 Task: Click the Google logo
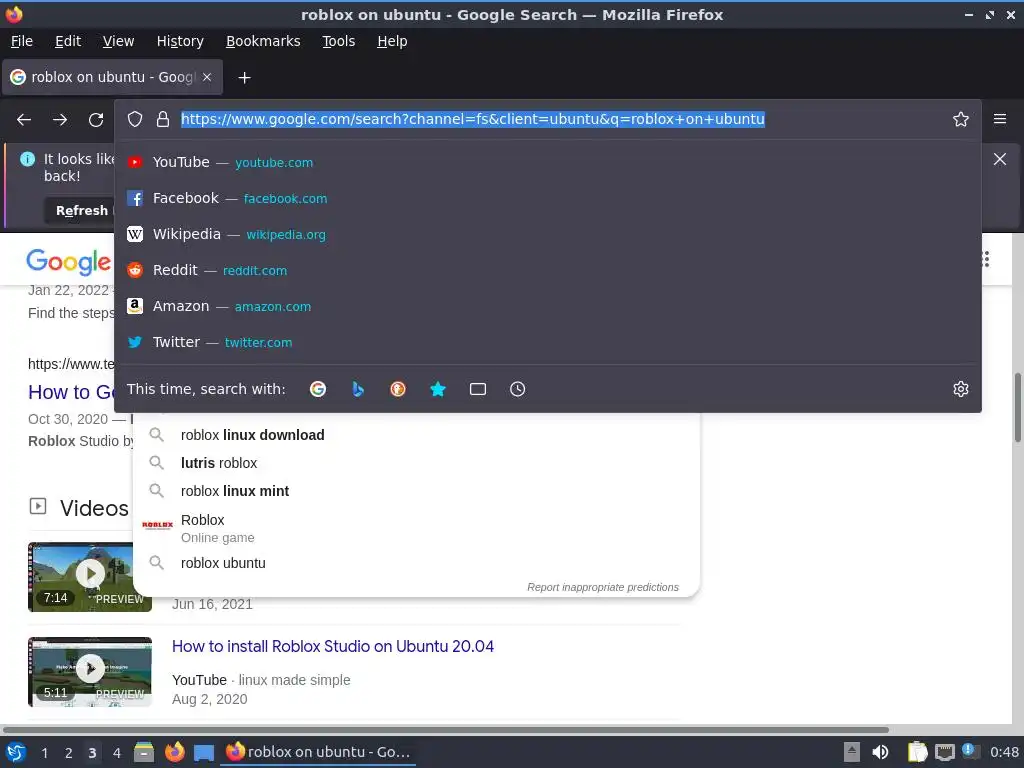point(69,261)
